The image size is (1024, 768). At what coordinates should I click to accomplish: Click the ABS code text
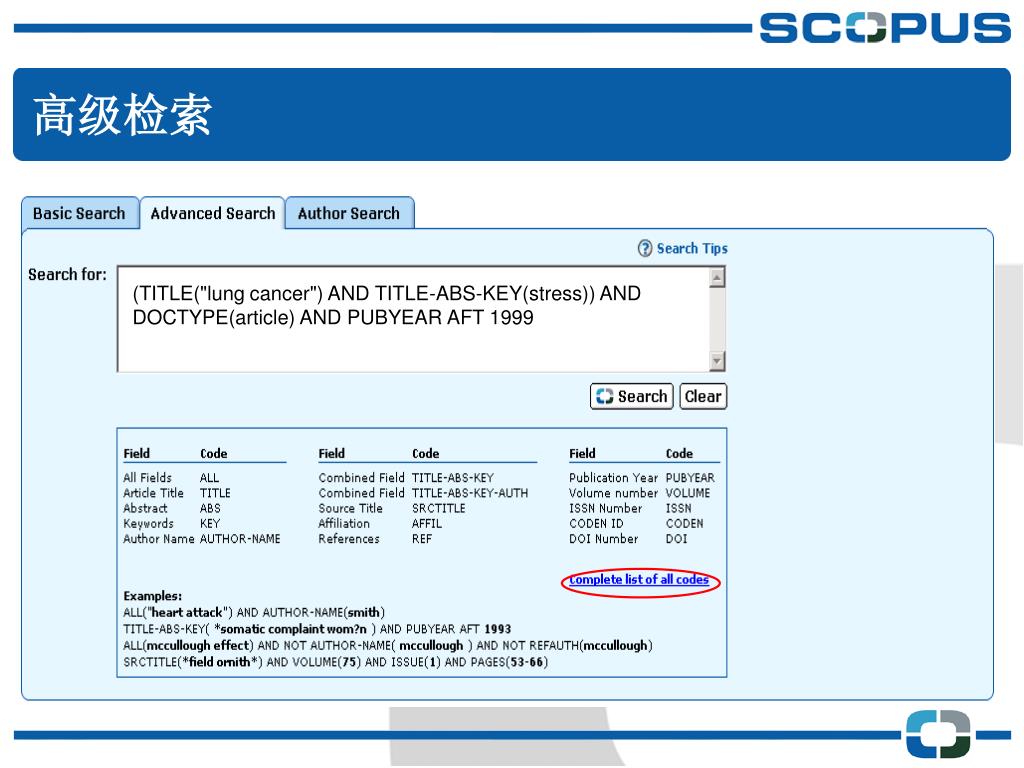click(210, 508)
